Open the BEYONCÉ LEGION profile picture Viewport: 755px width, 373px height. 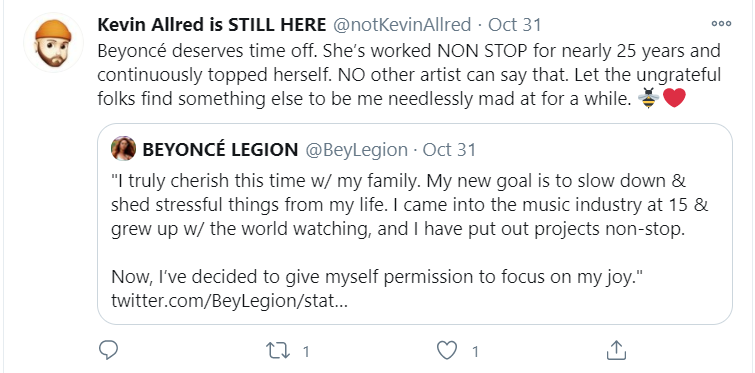click(123, 148)
